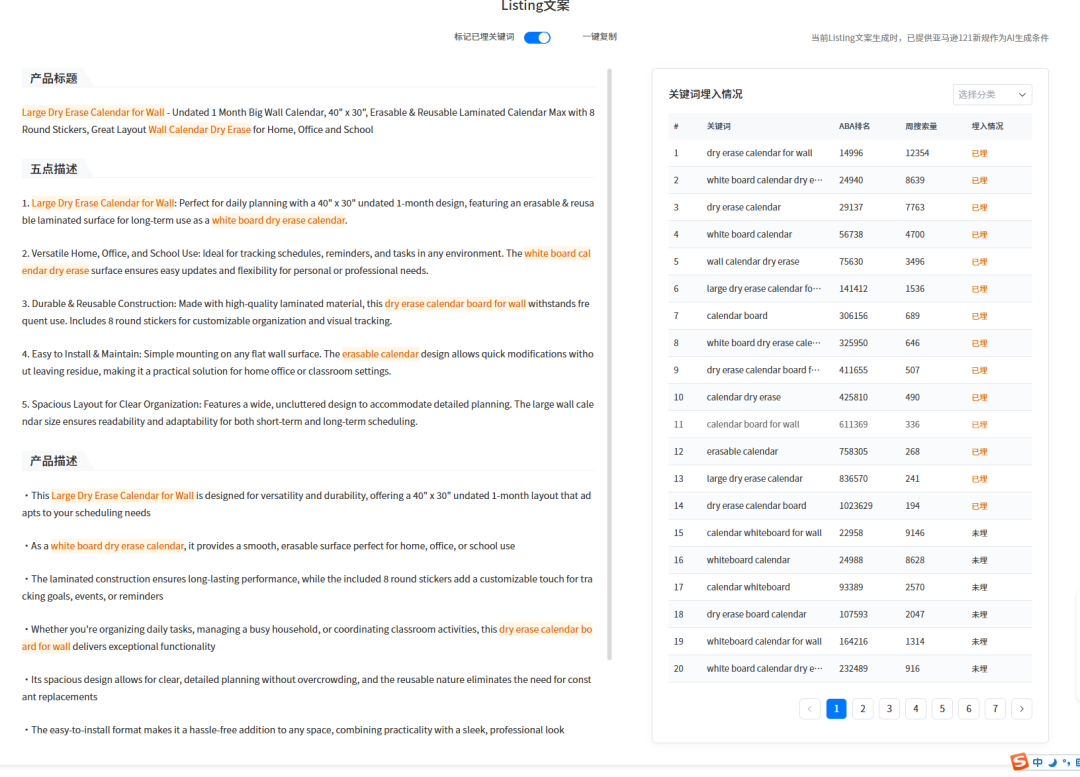Screen dimensions: 1080x777
Task: Switch Sogou input to English via 中 icon
Action: 1038,762
